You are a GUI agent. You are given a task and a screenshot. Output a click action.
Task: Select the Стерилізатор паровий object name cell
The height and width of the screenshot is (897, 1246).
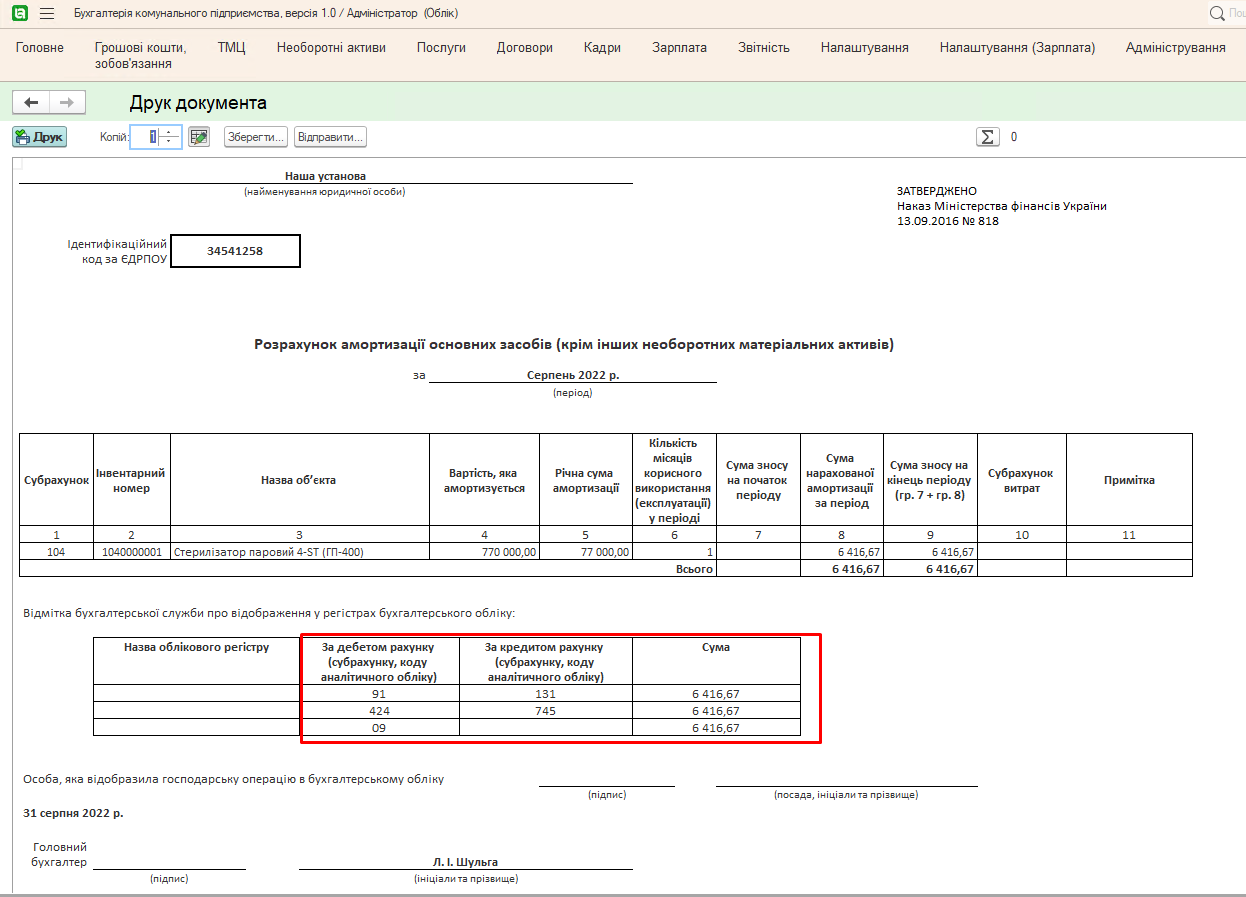point(299,551)
